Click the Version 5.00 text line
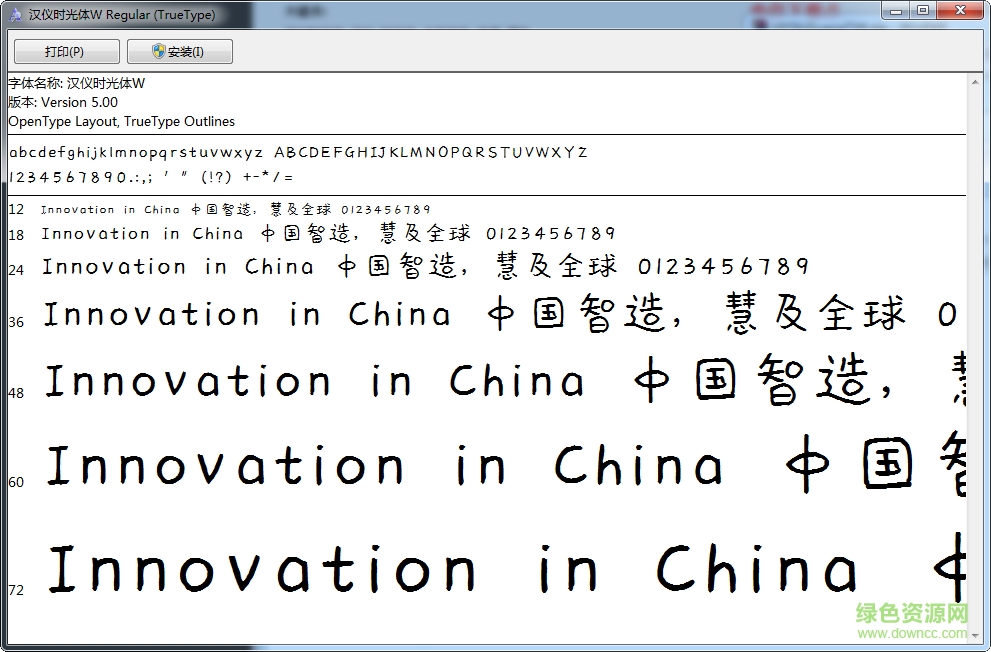Viewport: 991px width, 652px height. point(63,102)
